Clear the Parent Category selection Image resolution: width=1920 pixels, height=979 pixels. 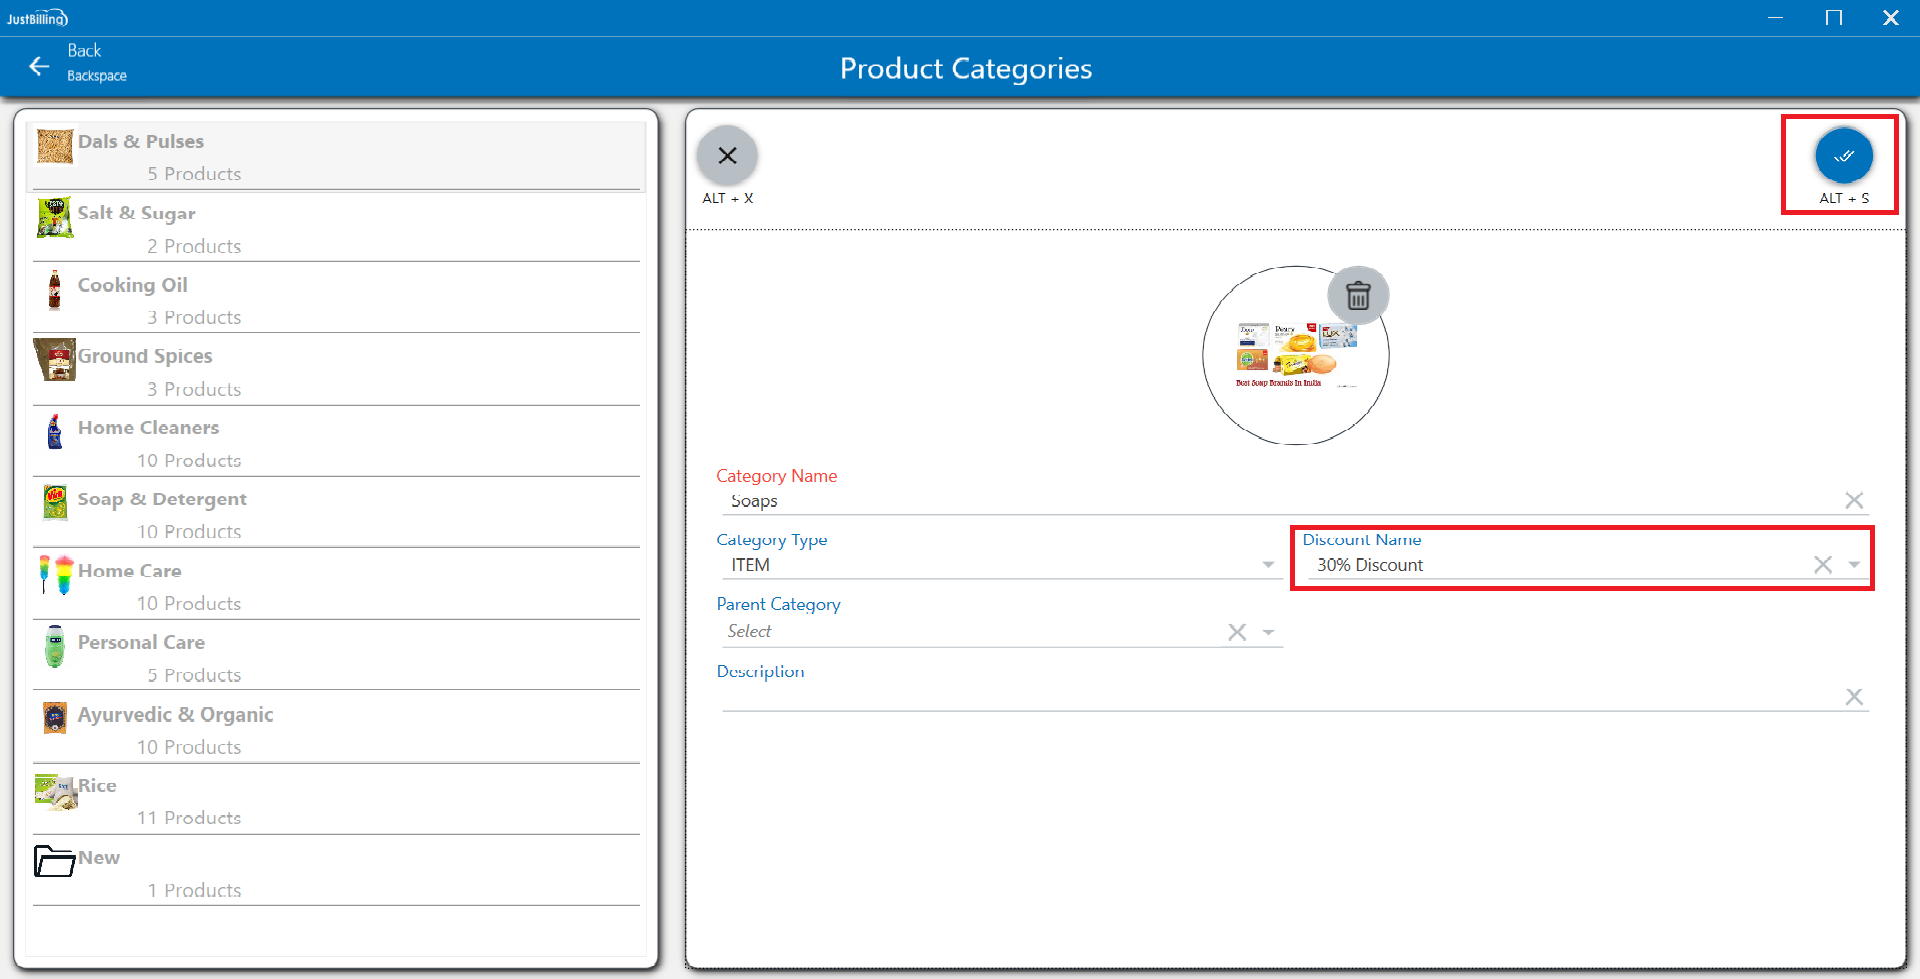(x=1237, y=632)
